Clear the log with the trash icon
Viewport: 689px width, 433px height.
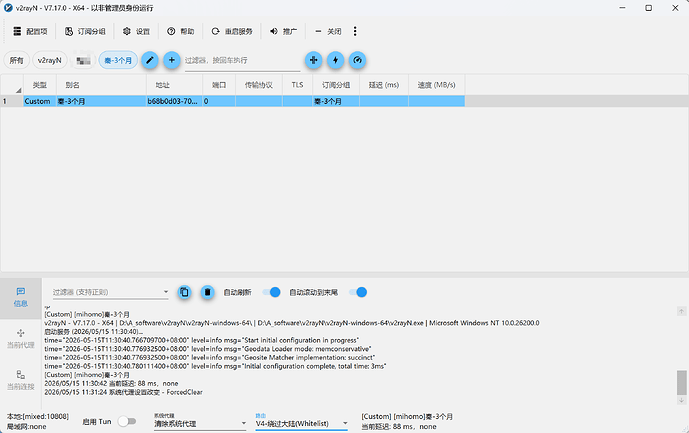(207, 292)
